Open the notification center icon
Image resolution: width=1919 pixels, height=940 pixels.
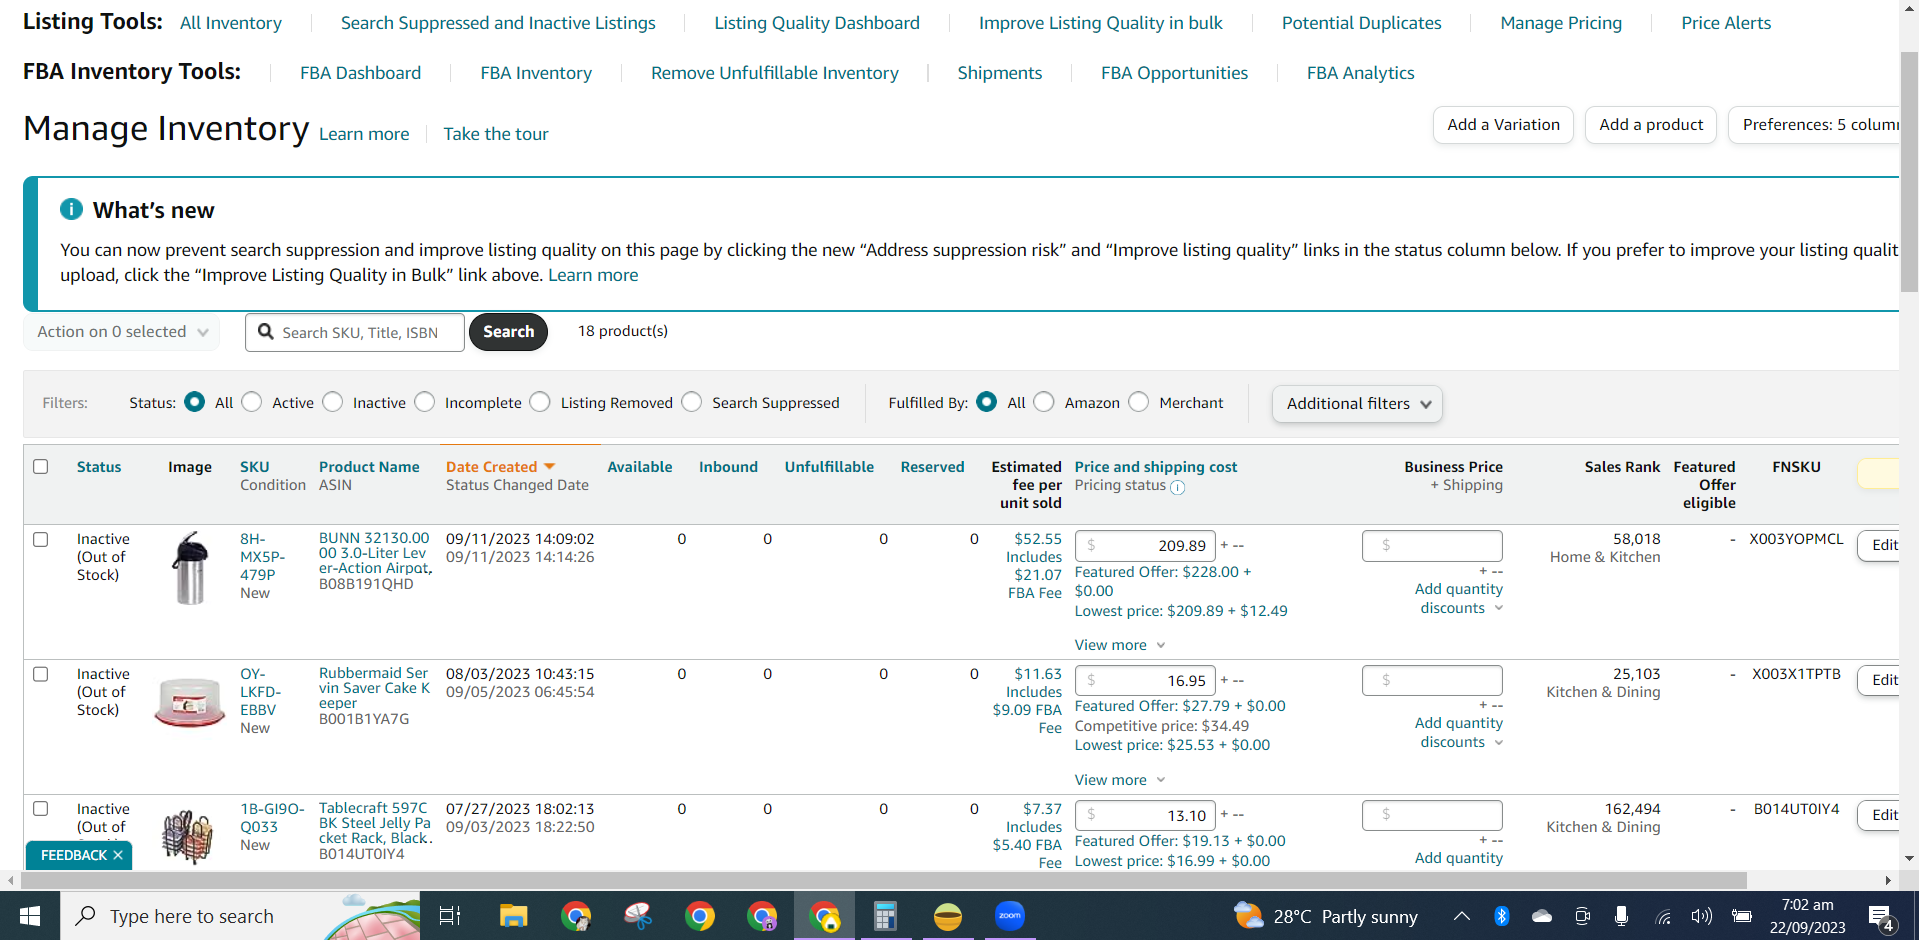point(1881,917)
